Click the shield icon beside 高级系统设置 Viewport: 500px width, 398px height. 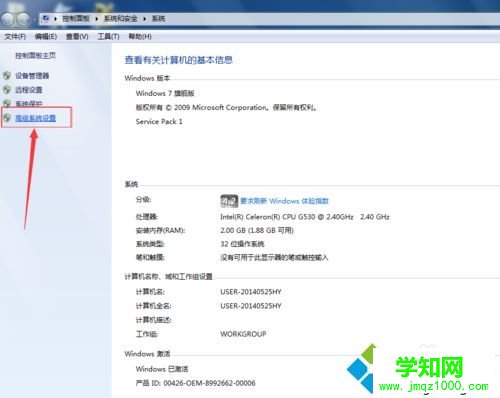point(7,118)
